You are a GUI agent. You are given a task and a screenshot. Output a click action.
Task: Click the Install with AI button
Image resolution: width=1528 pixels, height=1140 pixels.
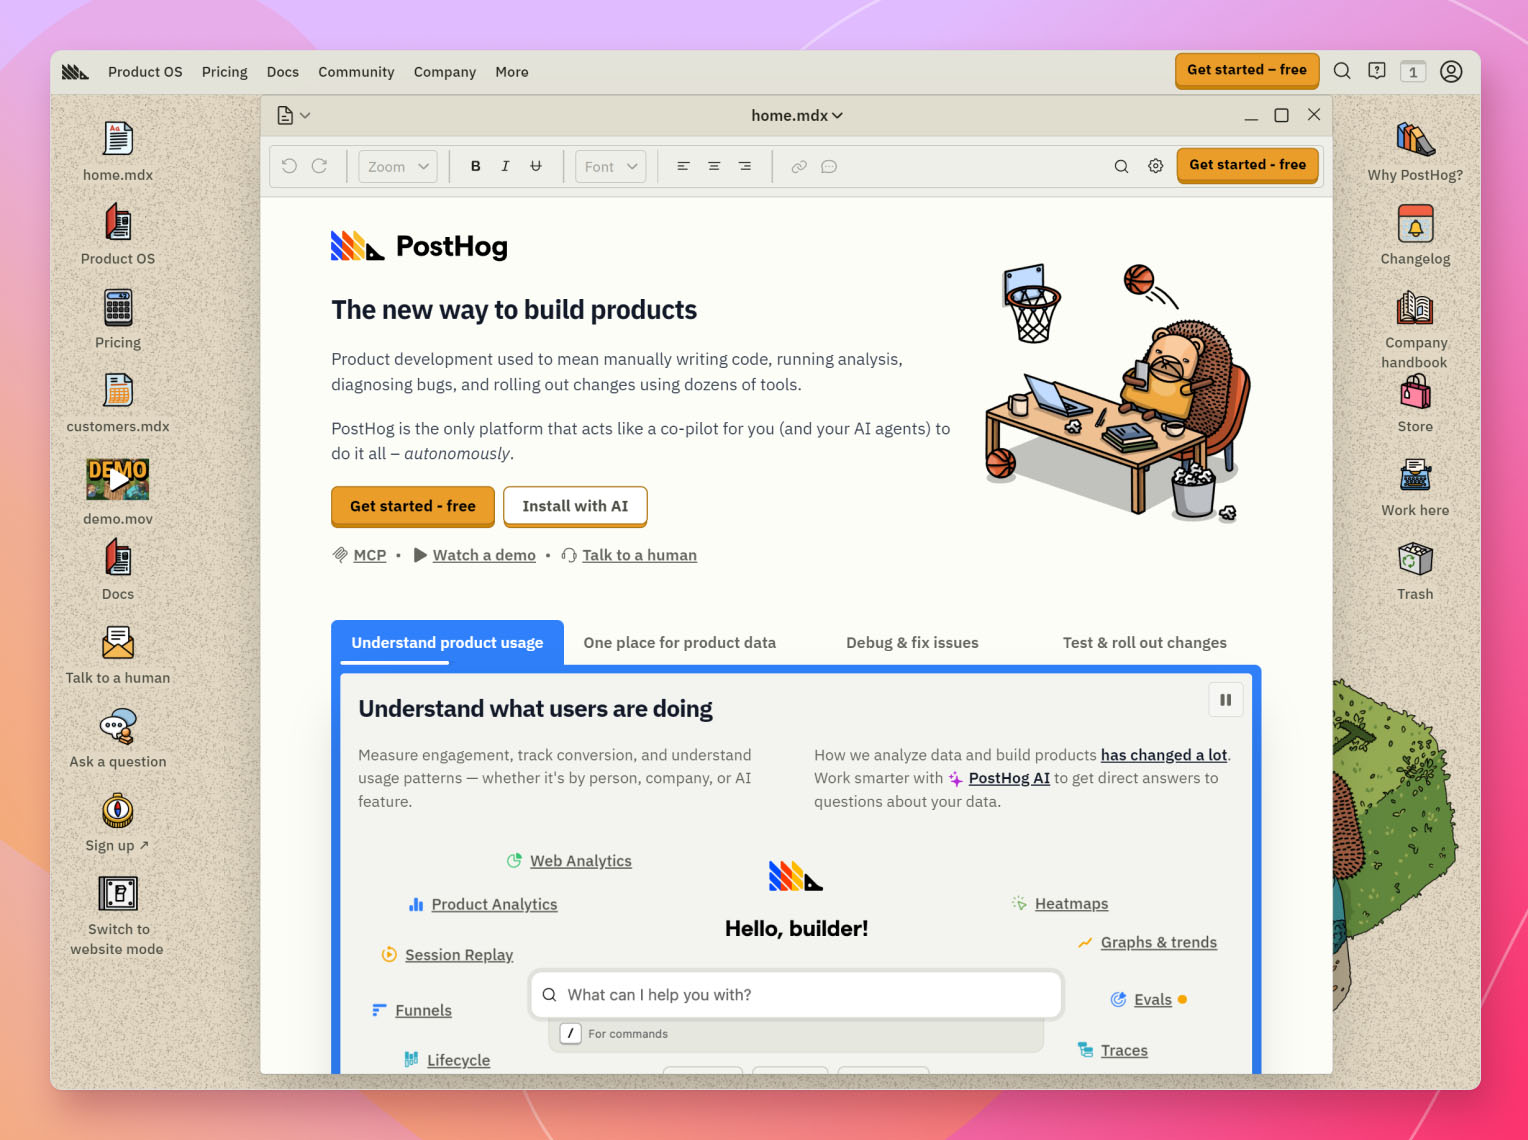(x=575, y=506)
